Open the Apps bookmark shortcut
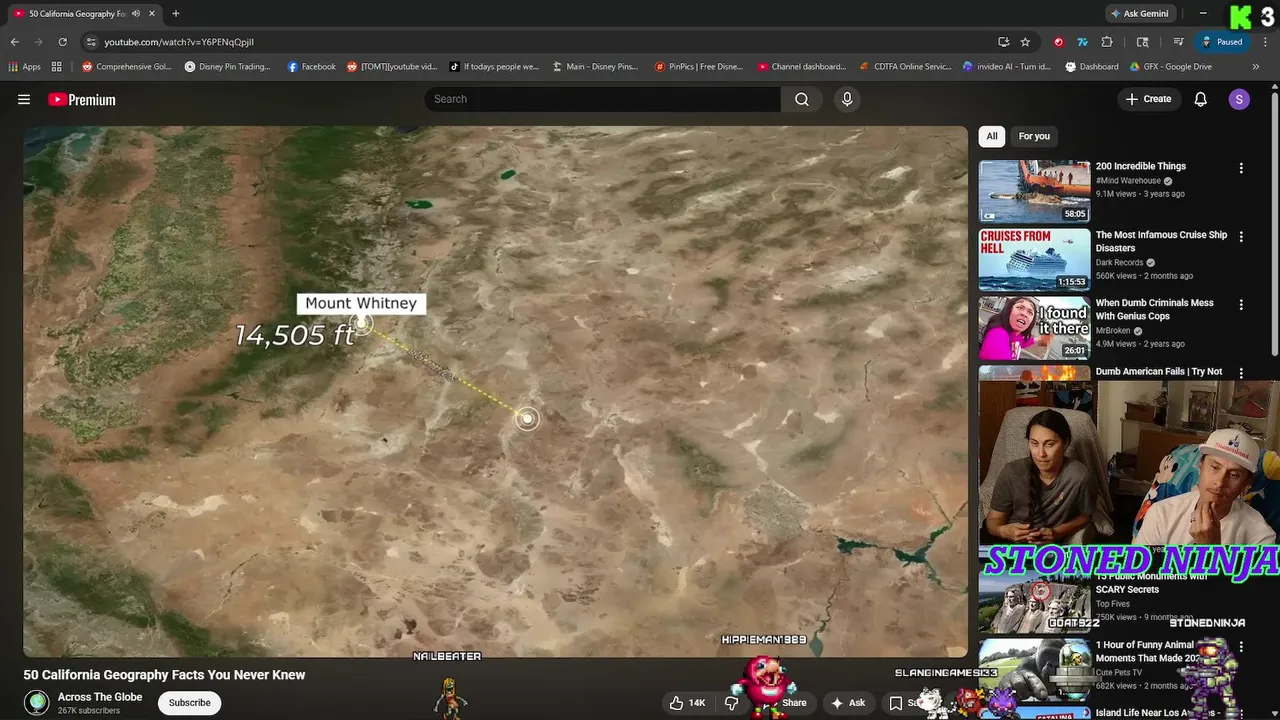 click(x=25, y=67)
